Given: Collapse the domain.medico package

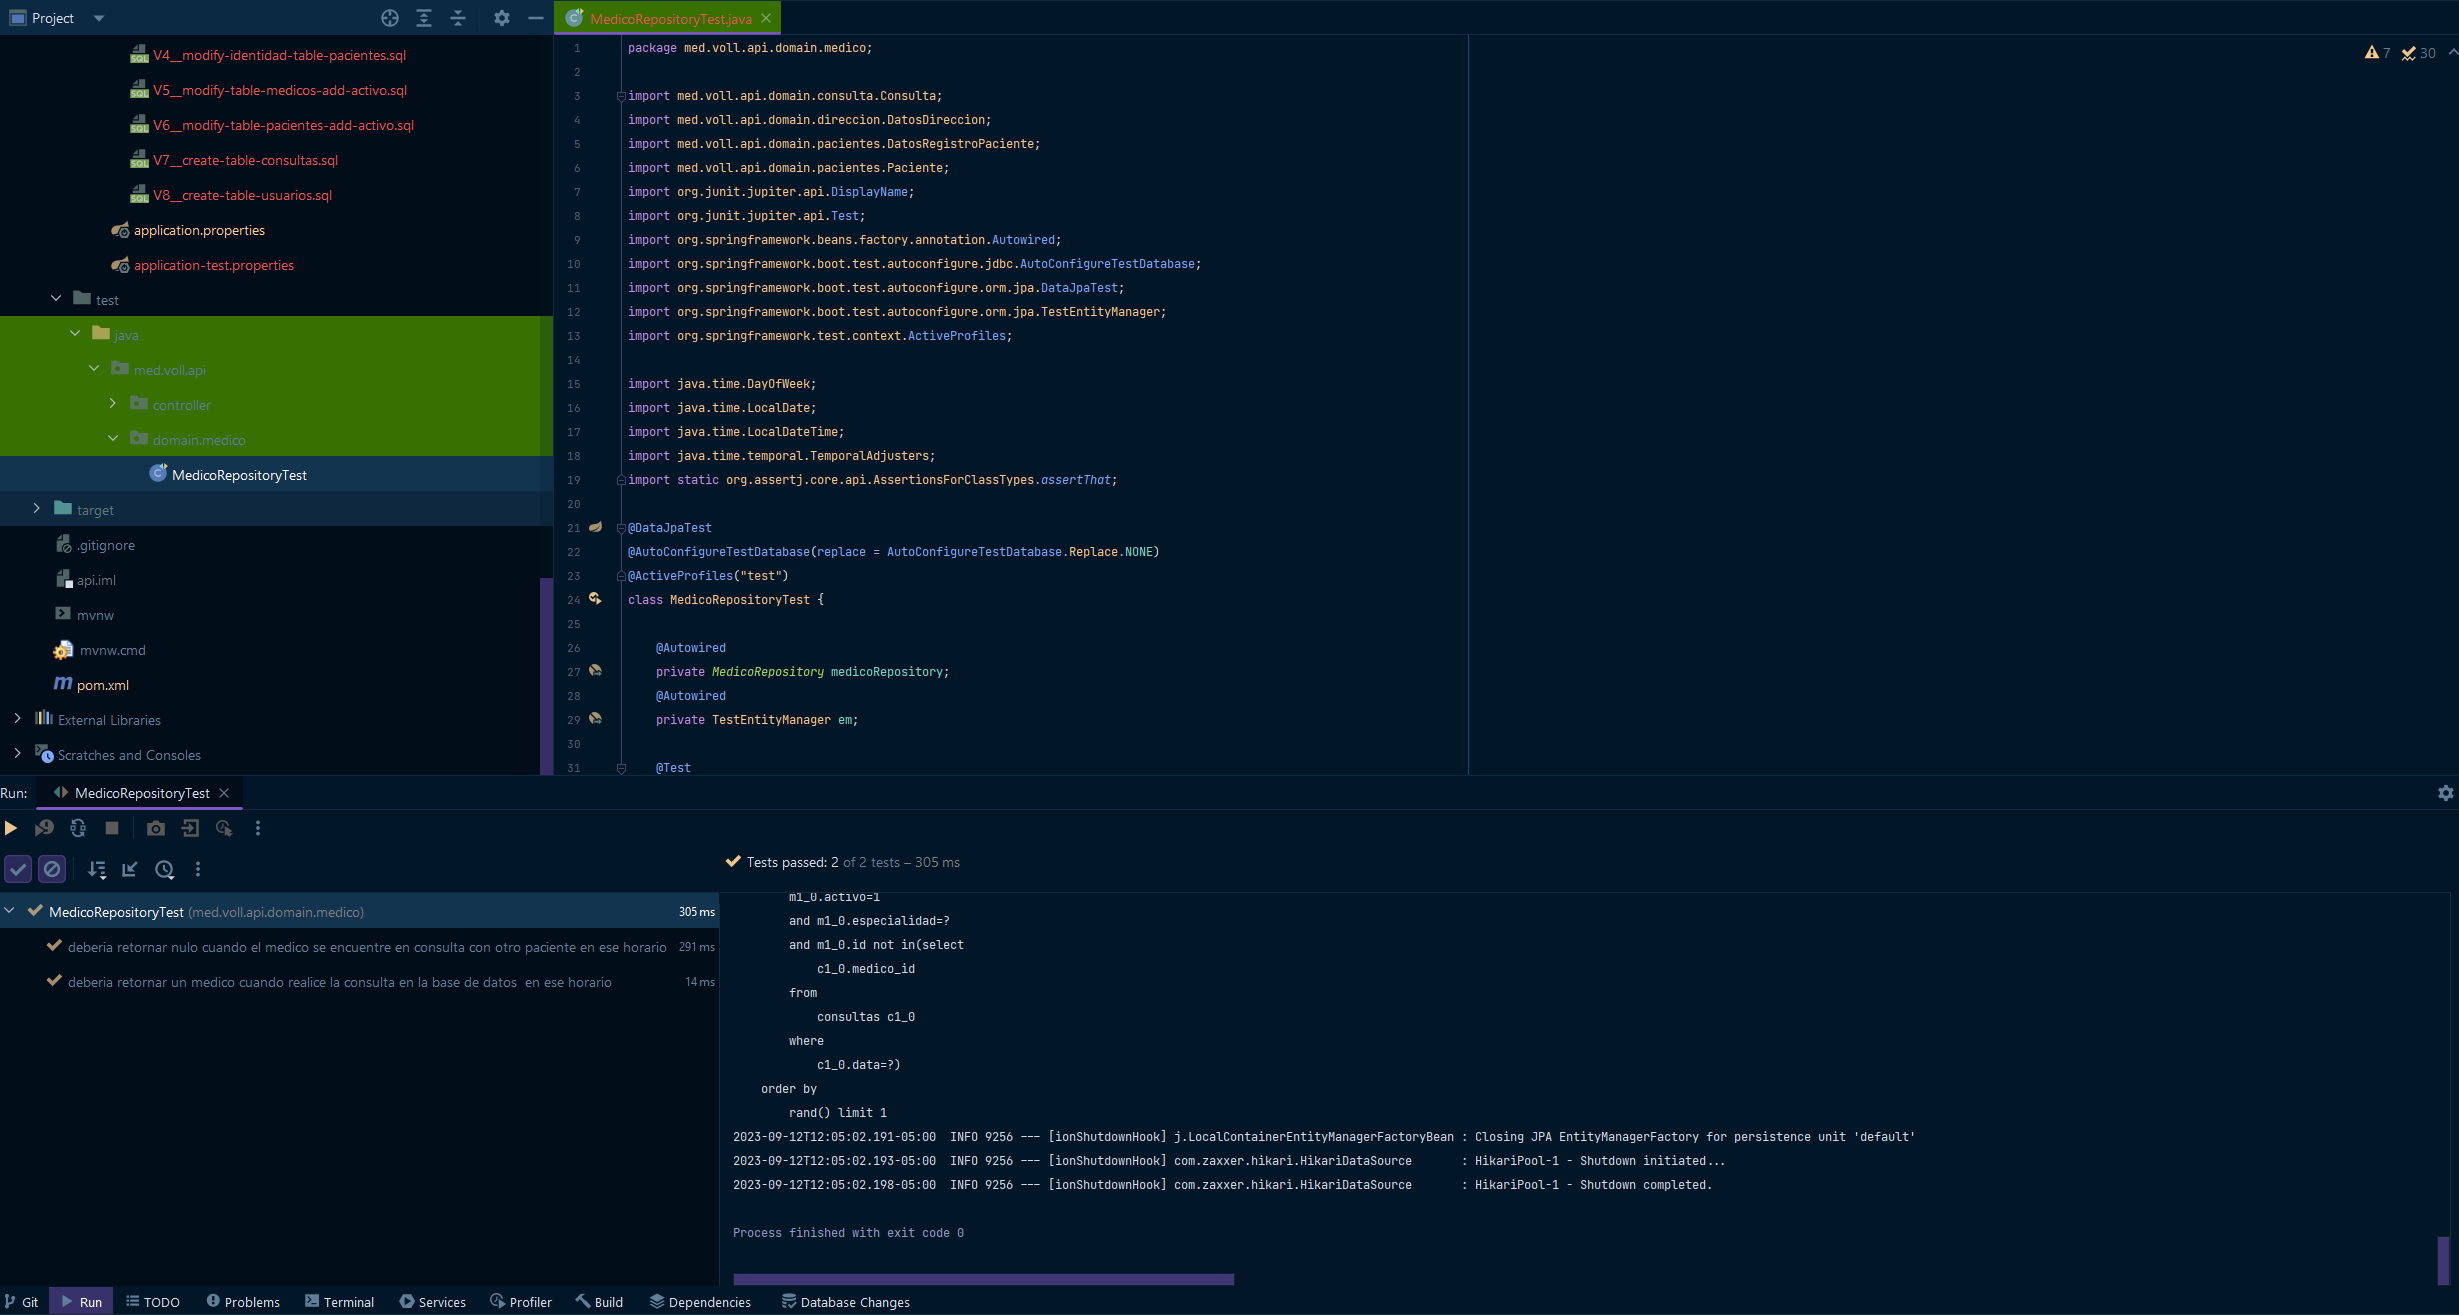Looking at the screenshot, I should [x=113, y=439].
